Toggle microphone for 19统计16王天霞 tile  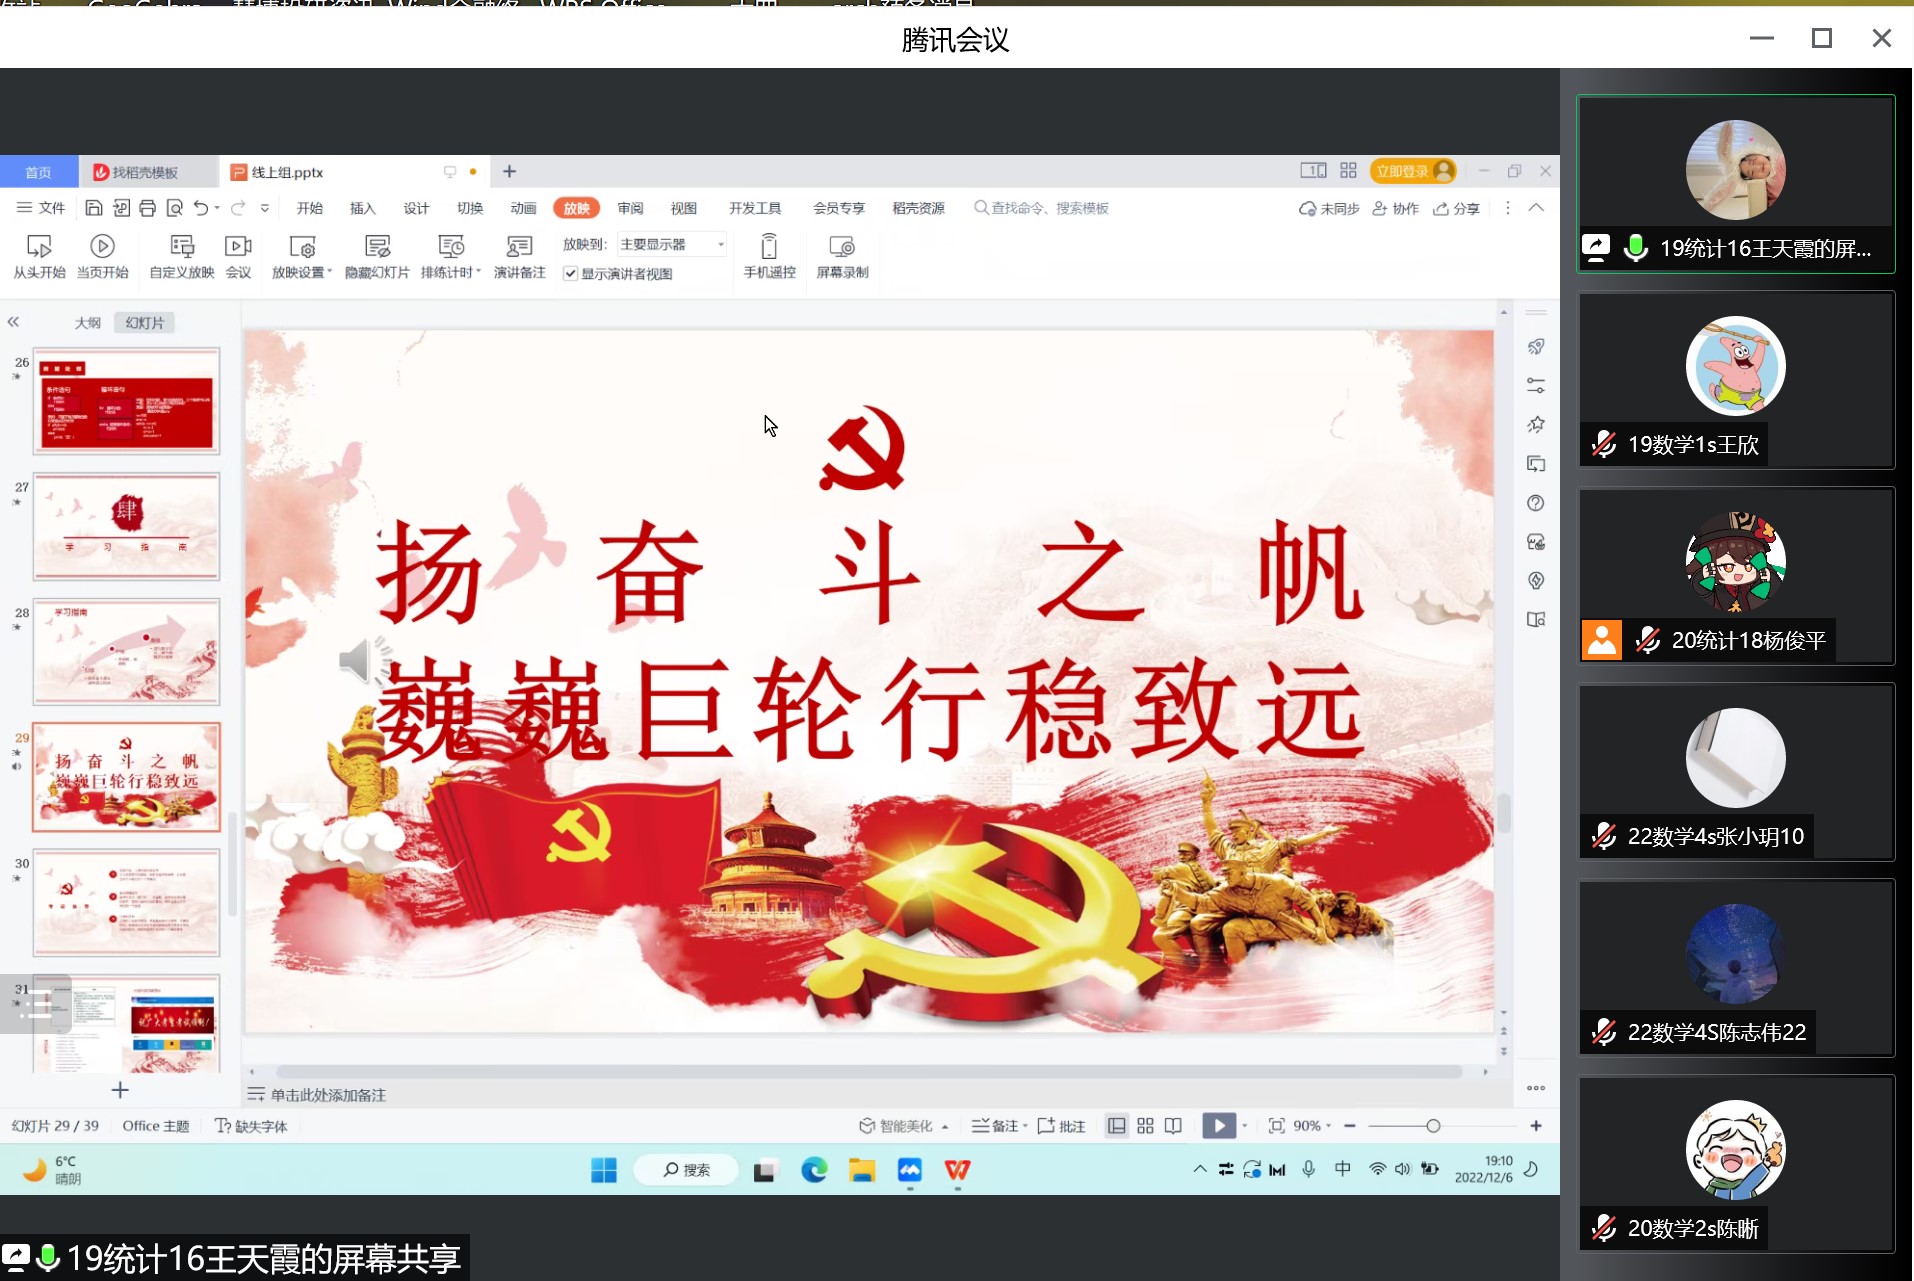click(x=1636, y=248)
